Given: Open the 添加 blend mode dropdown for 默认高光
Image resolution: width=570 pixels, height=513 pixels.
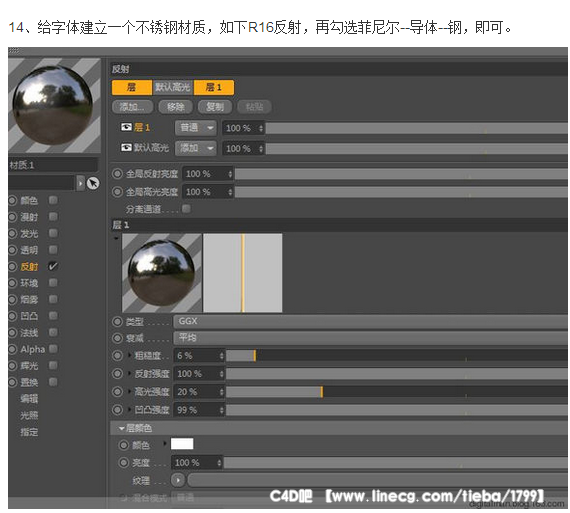Looking at the screenshot, I should (x=196, y=148).
